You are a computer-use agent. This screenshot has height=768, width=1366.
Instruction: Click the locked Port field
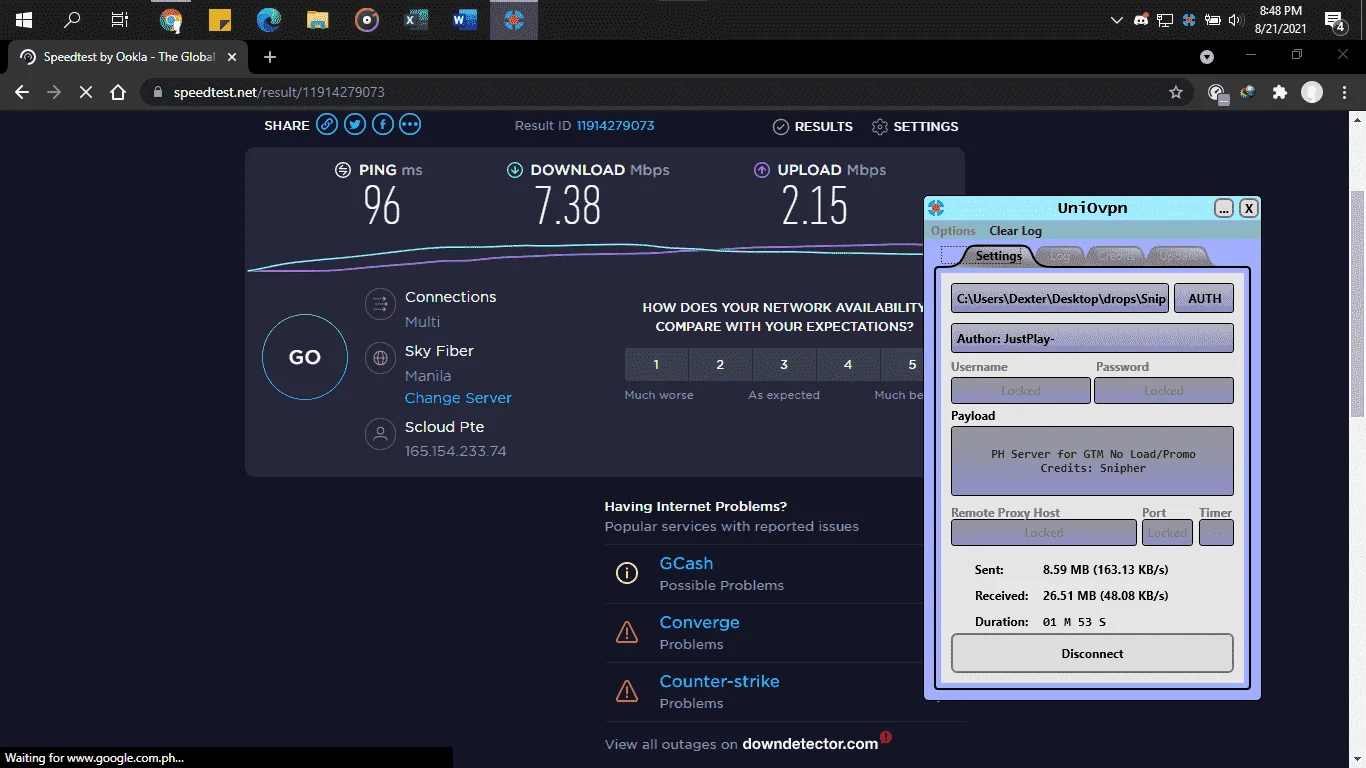(x=1167, y=533)
